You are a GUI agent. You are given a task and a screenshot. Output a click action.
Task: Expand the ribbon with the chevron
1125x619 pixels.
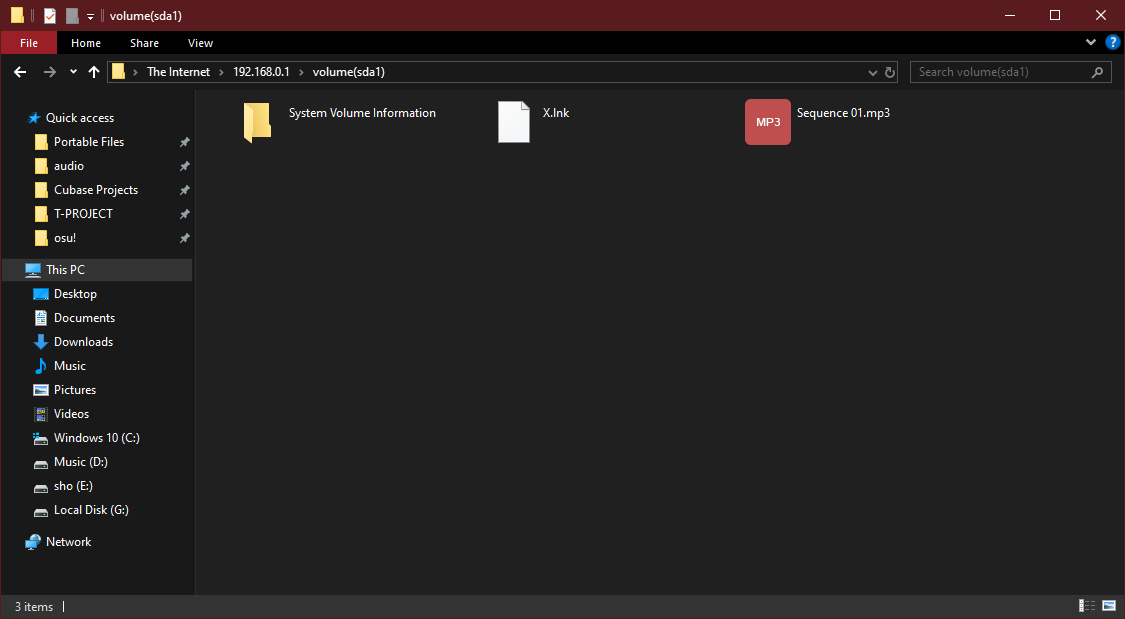[1091, 42]
